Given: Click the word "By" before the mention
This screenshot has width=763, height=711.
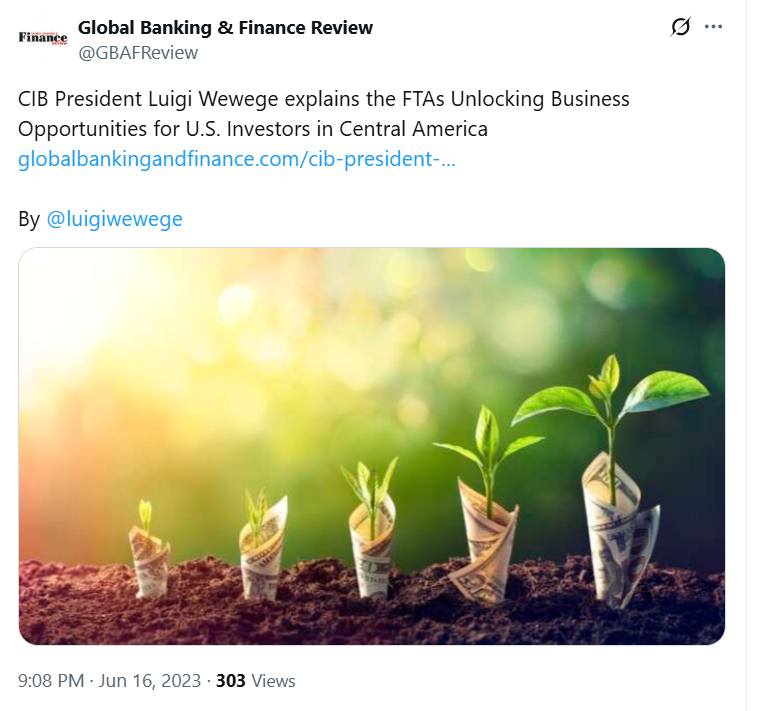Looking at the screenshot, I should pos(29,218).
